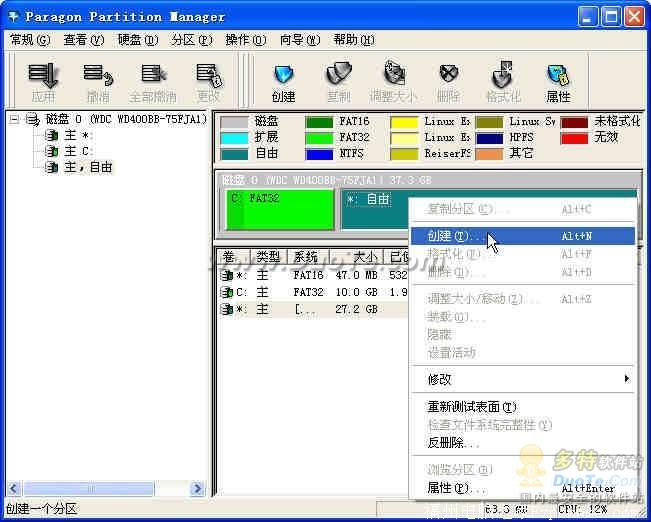
Task: Click right arrow of tree horizontal scrollbar
Action: click(x=197, y=489)
